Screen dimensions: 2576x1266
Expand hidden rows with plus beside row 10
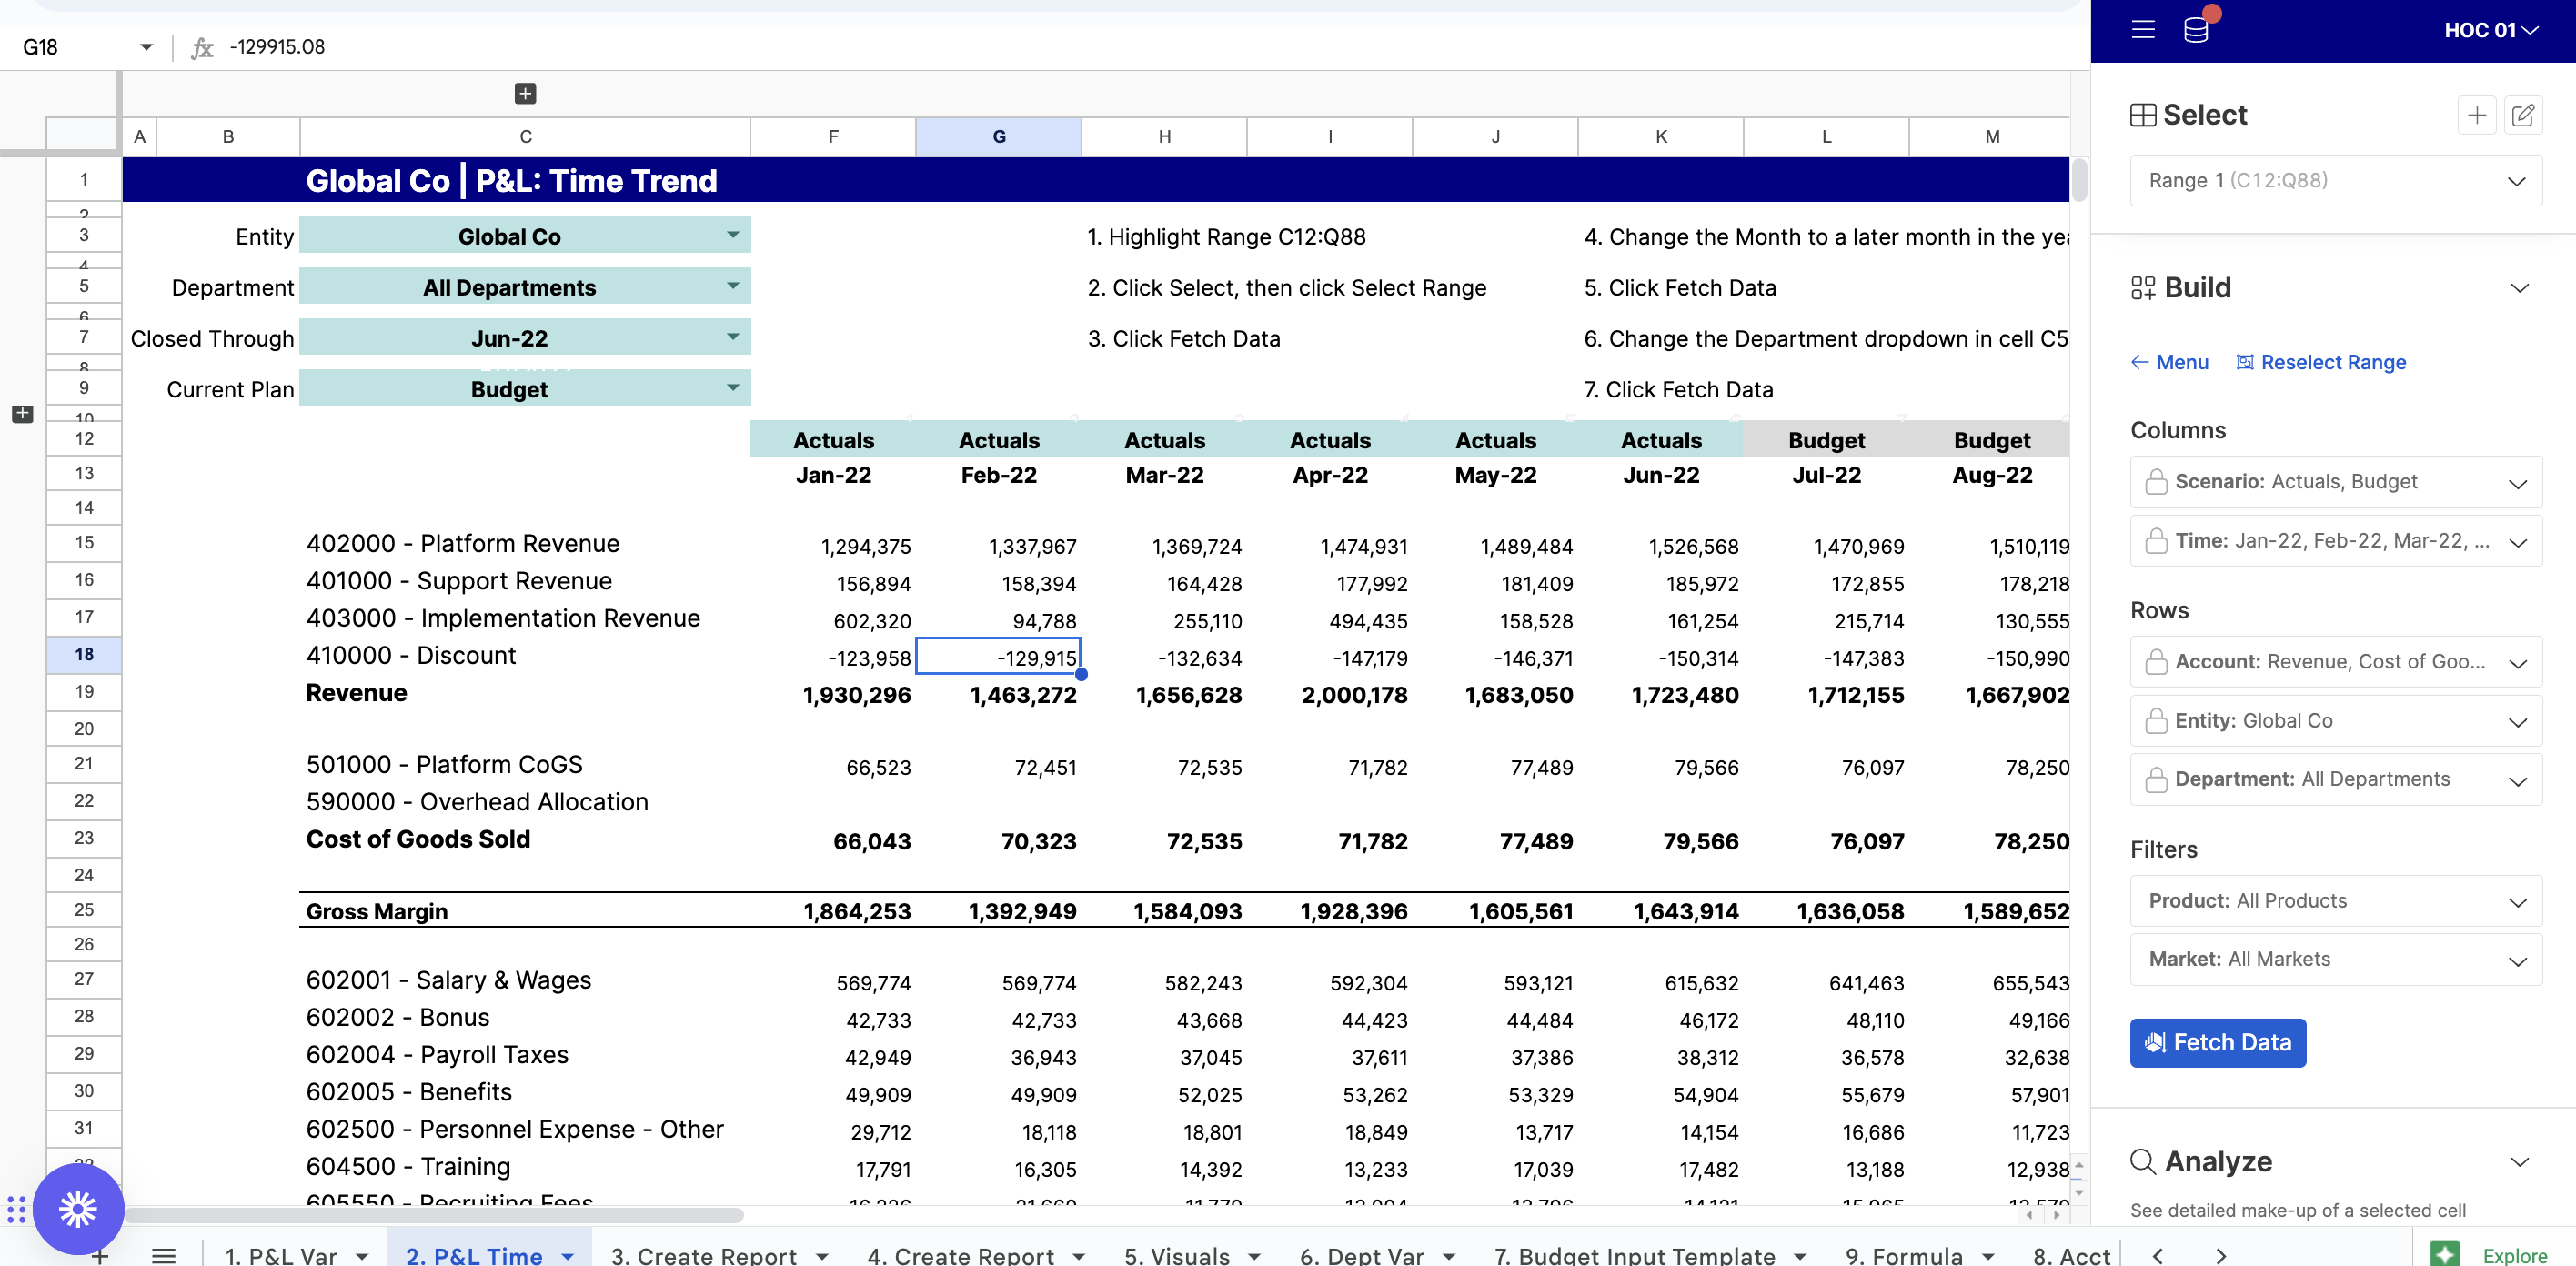point(23,414)
